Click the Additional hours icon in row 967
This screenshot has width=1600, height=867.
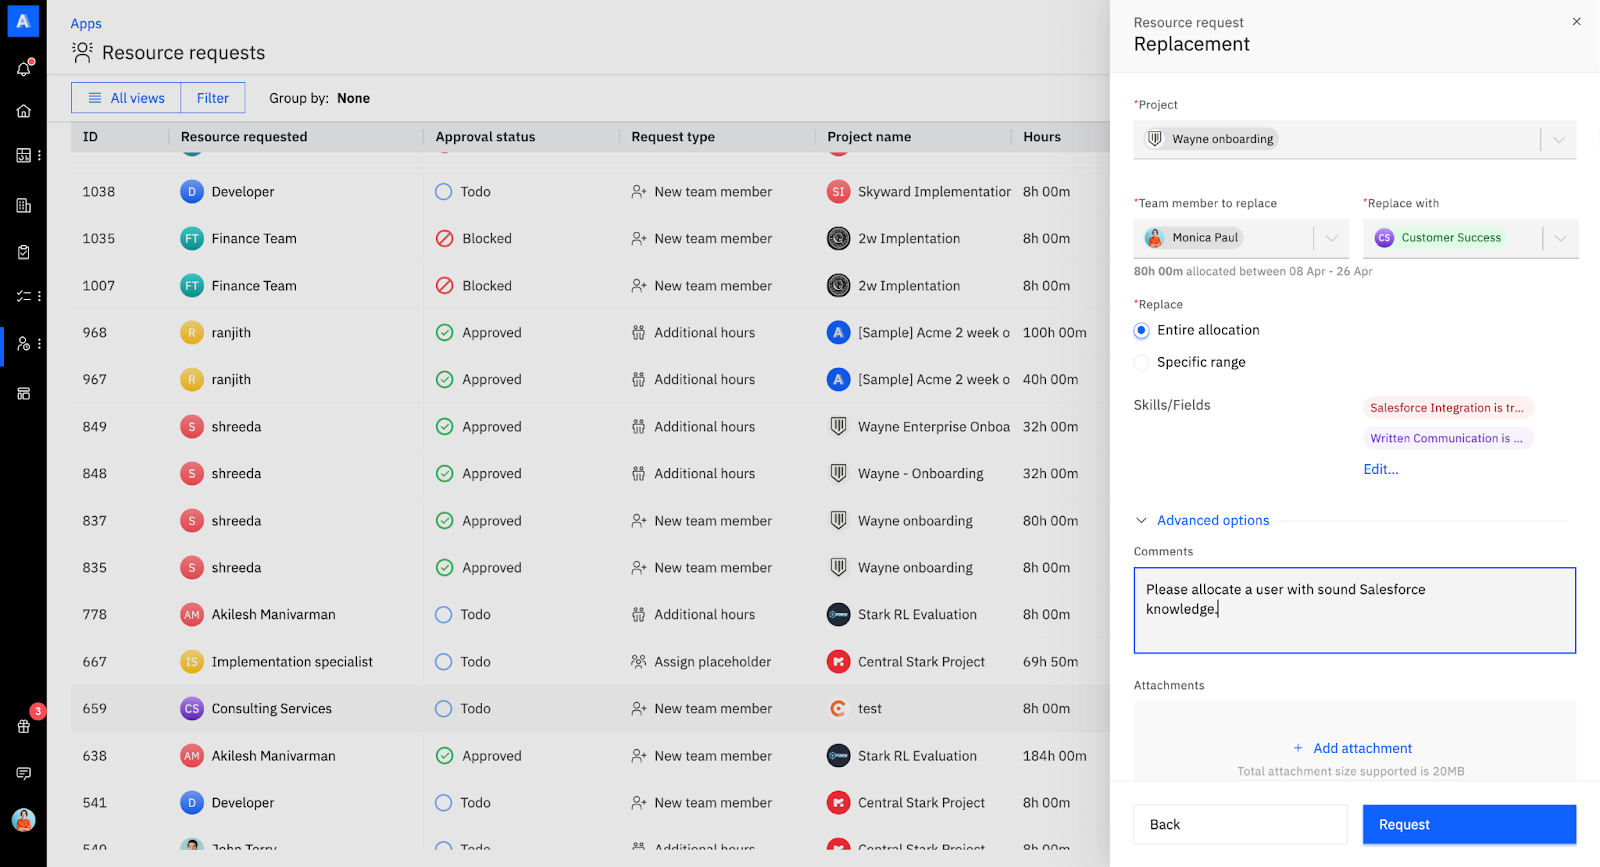pos(638,379)
